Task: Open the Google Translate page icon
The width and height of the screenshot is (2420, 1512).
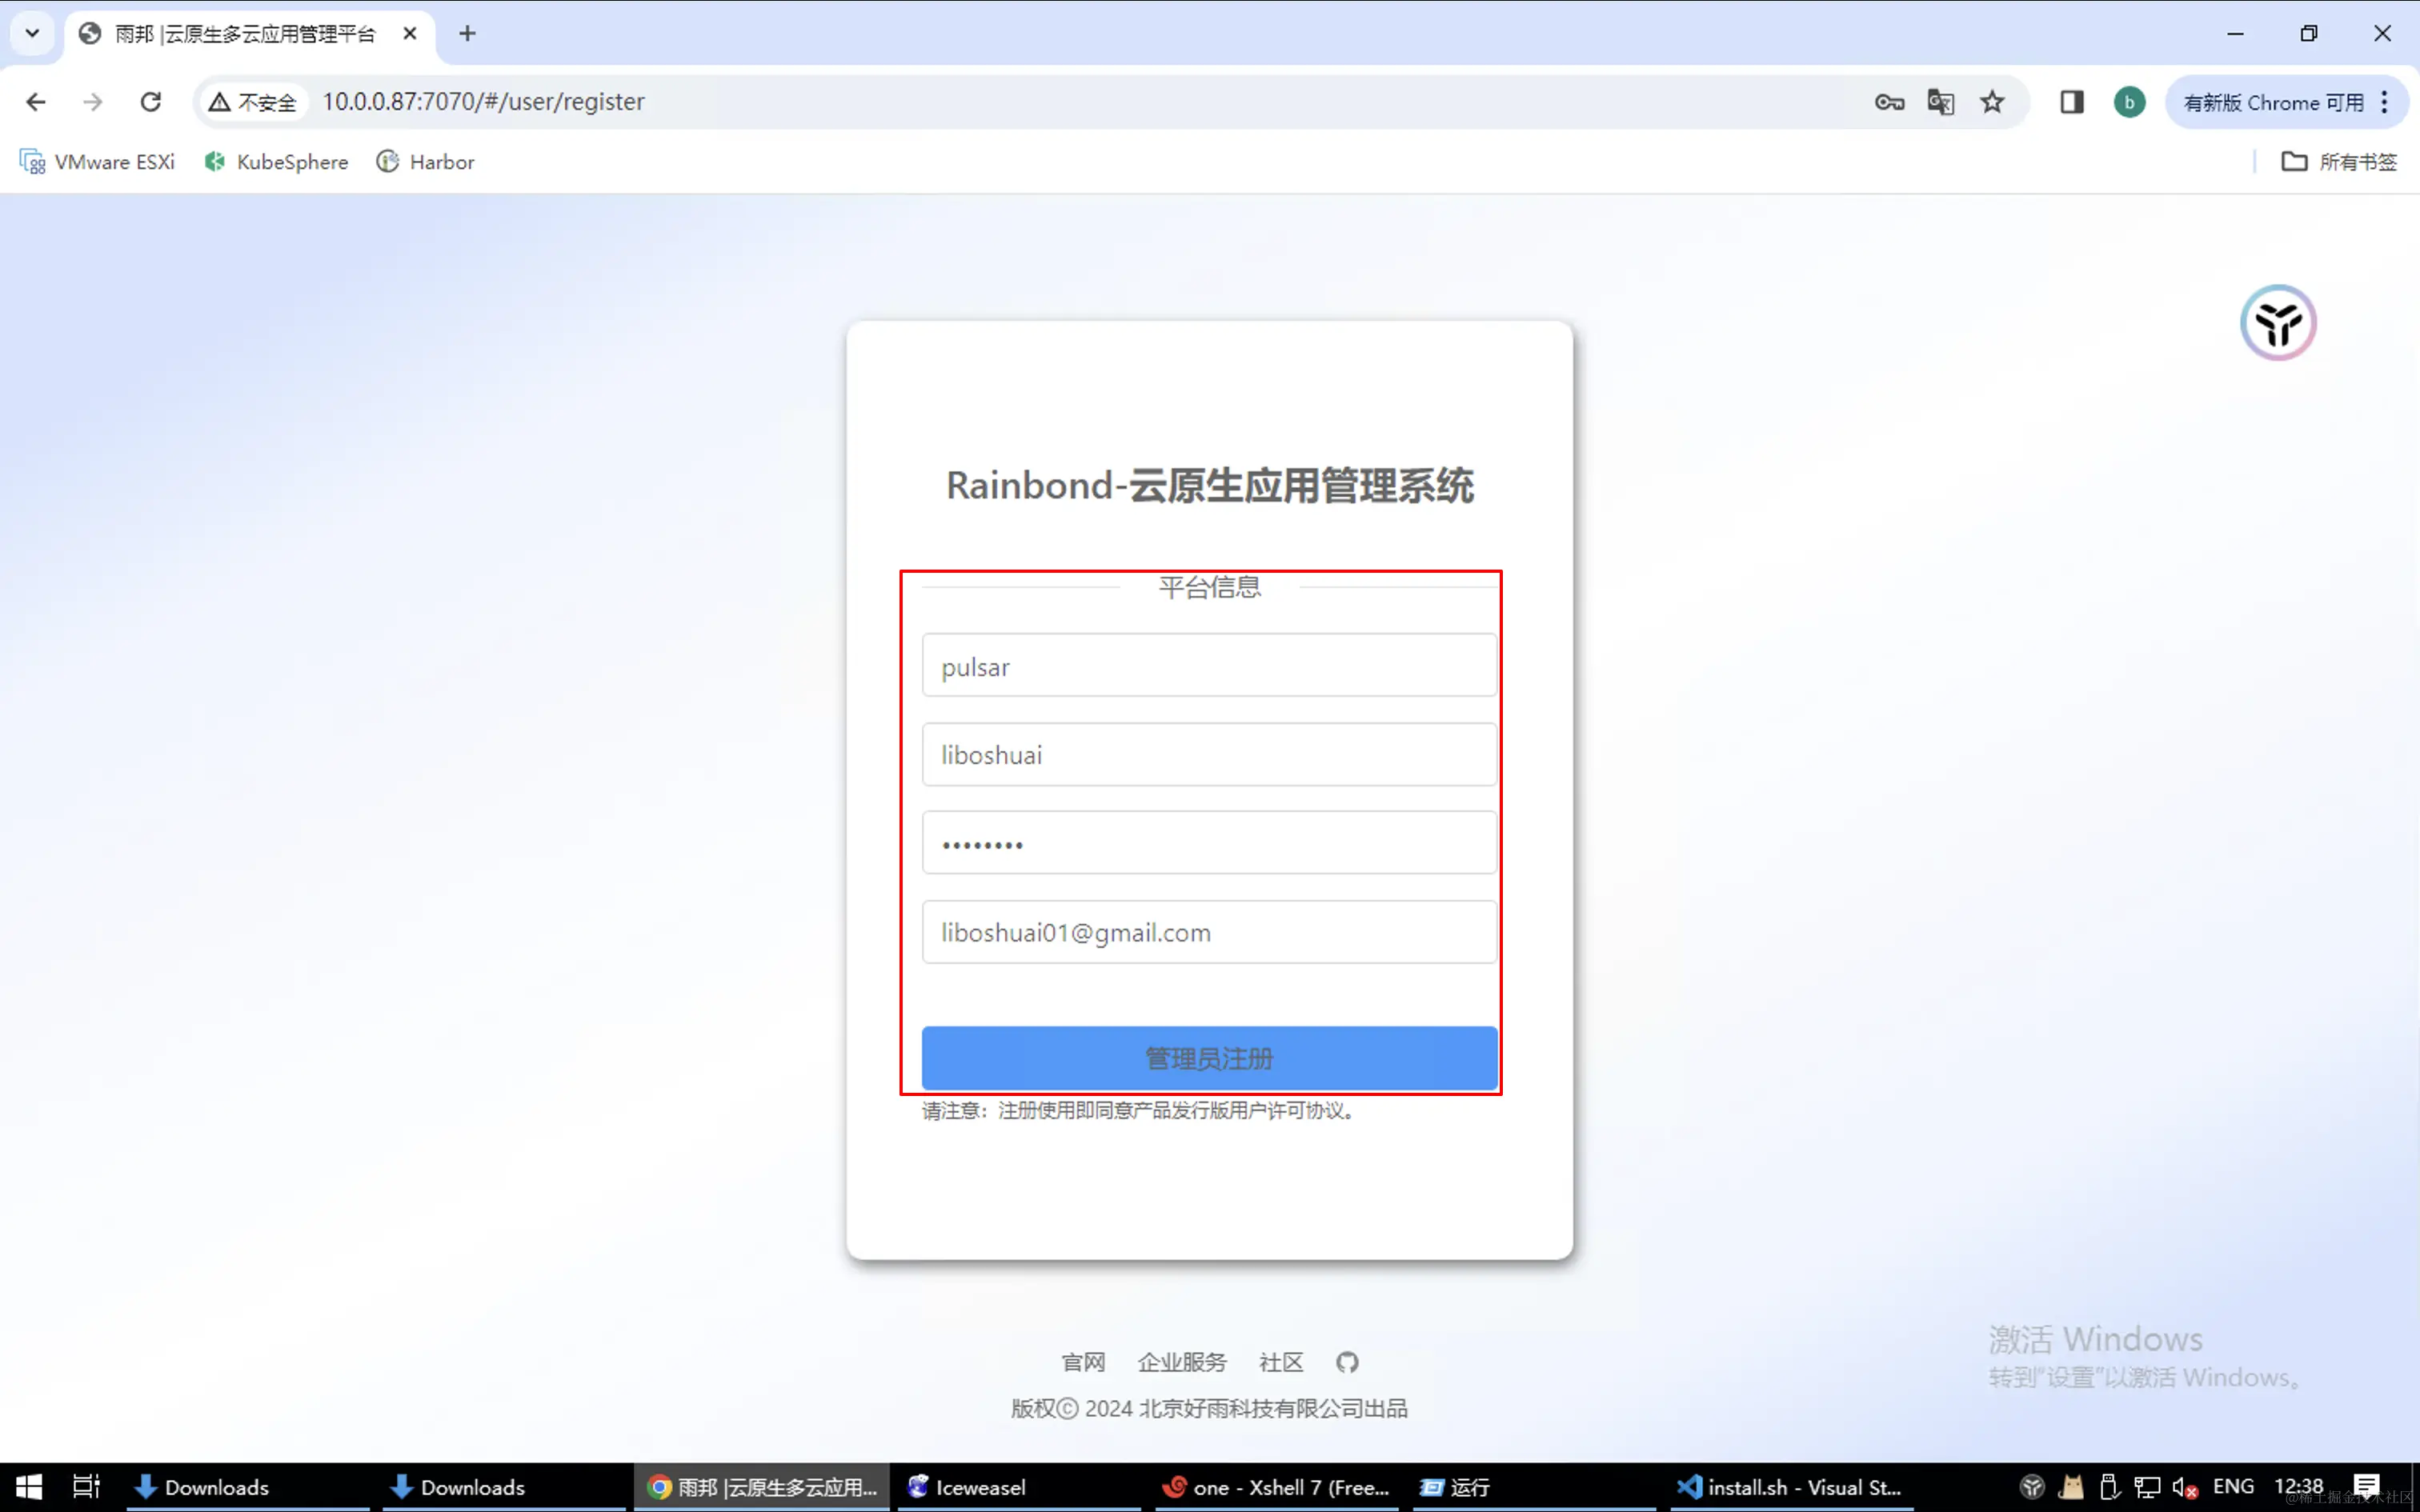Action: coord(1940,102)
